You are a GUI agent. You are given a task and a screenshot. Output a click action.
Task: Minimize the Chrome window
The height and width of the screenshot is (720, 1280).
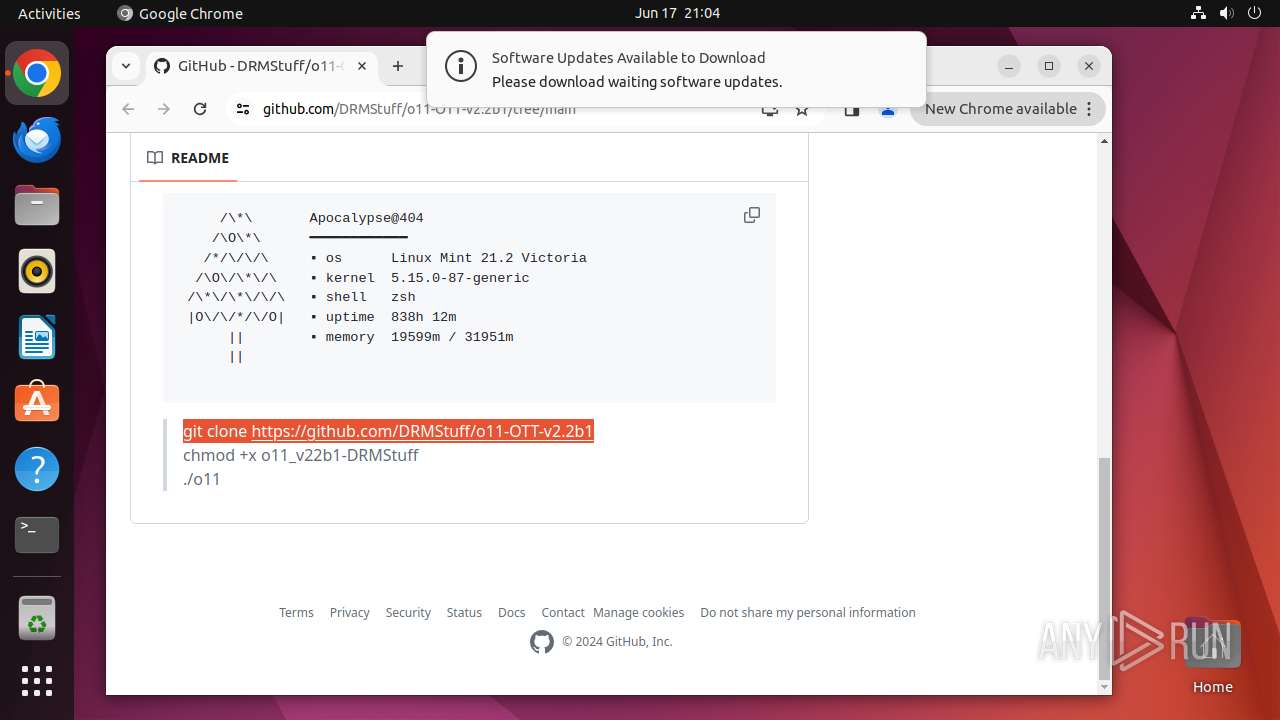pyautogui.click(x=1009, y=66)
